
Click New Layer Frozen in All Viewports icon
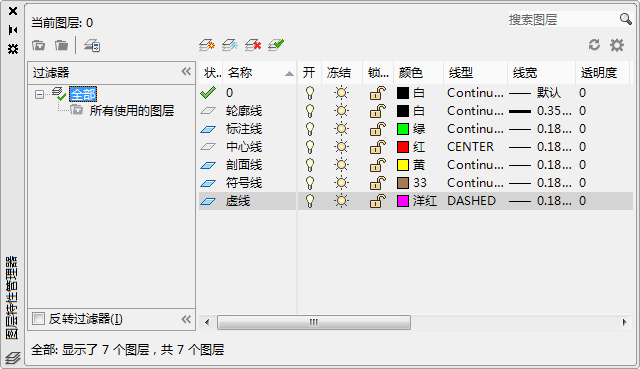tap(230, 45)
